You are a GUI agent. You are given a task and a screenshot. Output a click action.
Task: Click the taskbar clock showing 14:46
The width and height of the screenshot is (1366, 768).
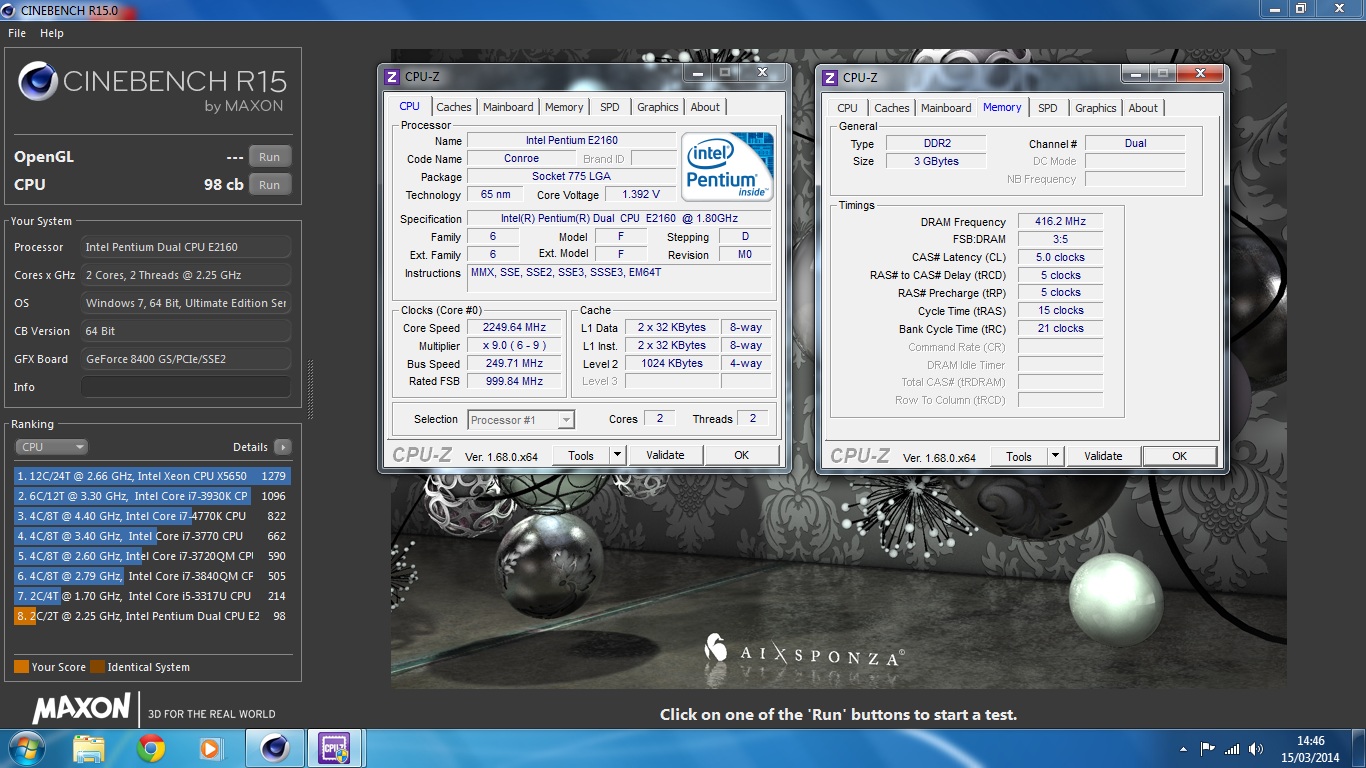[1310, 749]
